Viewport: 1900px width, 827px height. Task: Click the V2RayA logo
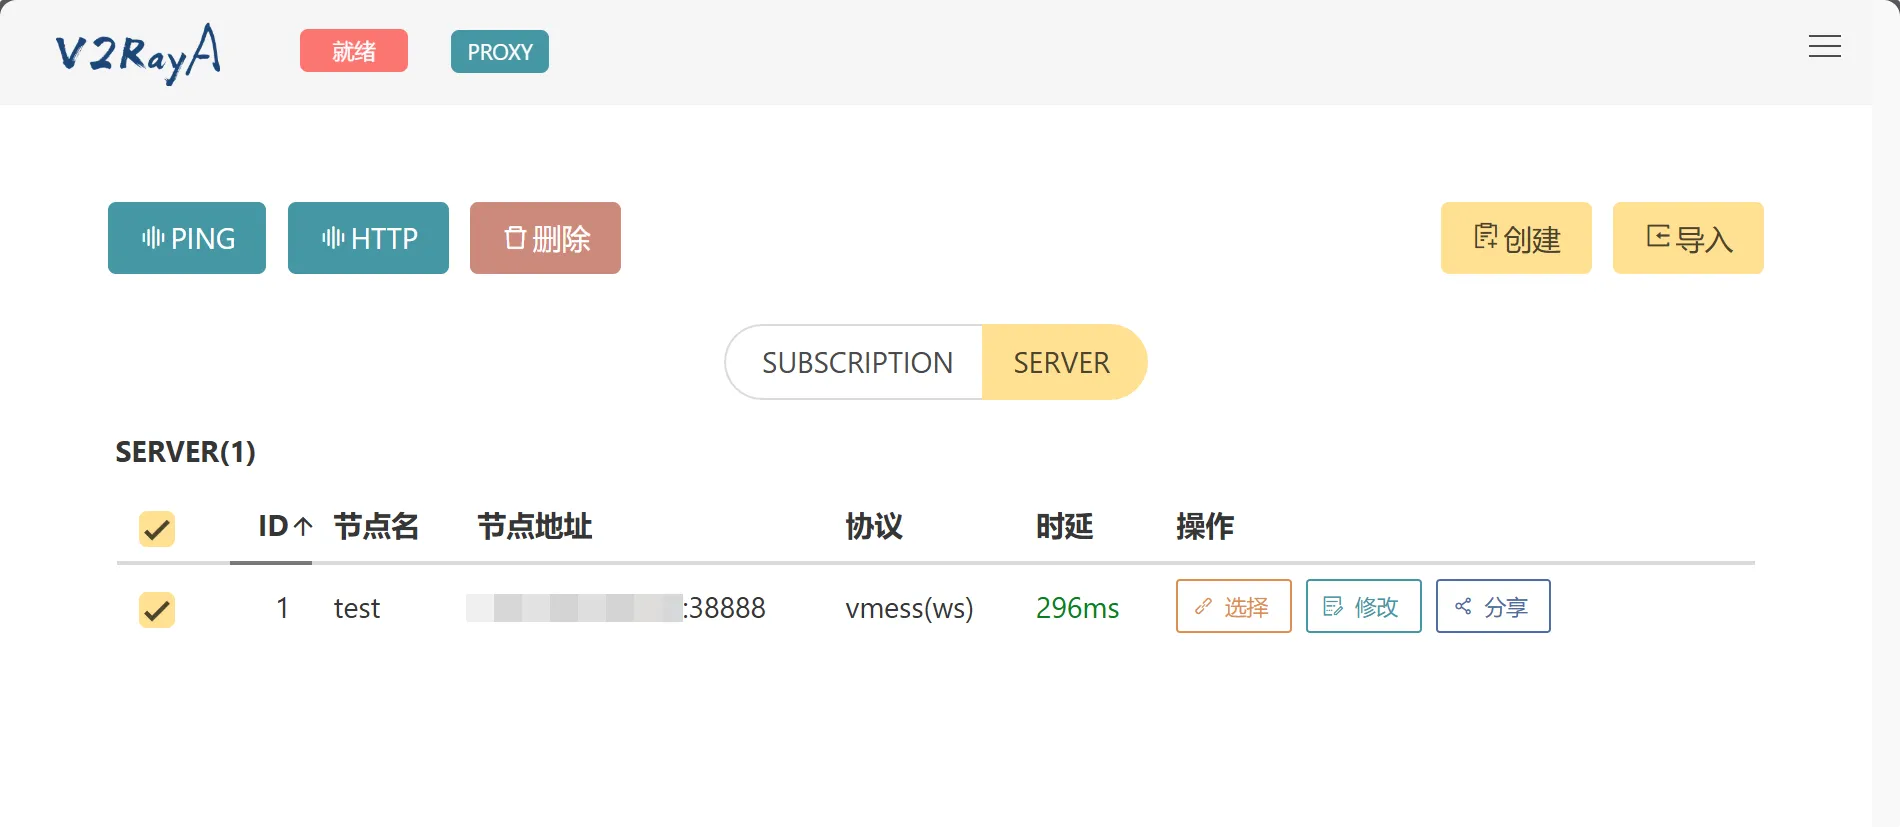coord(138,53)
